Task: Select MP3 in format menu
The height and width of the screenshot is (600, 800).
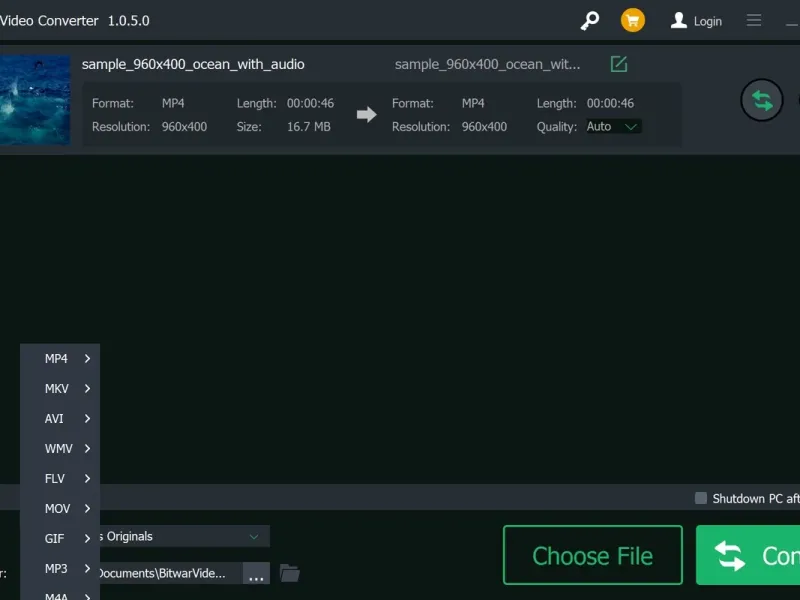Action: pyautogui.click(x=60, y=569)
